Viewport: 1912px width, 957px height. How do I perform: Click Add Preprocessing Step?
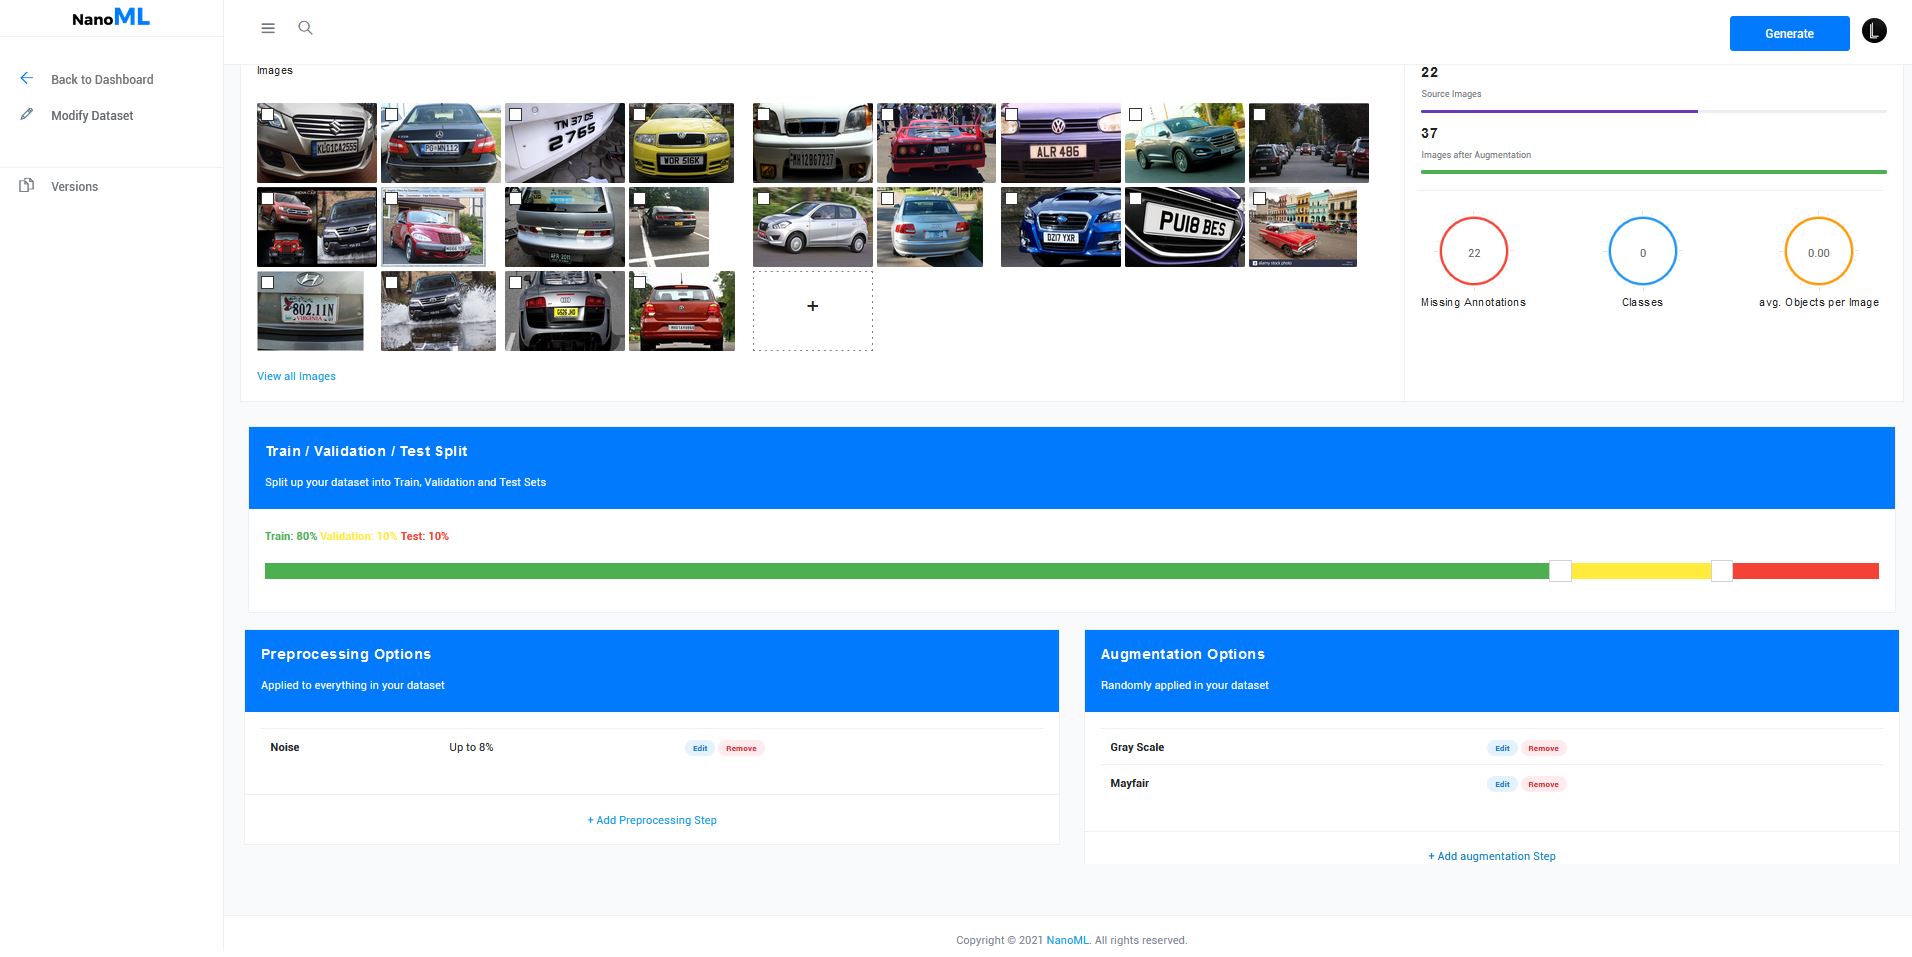652,820
